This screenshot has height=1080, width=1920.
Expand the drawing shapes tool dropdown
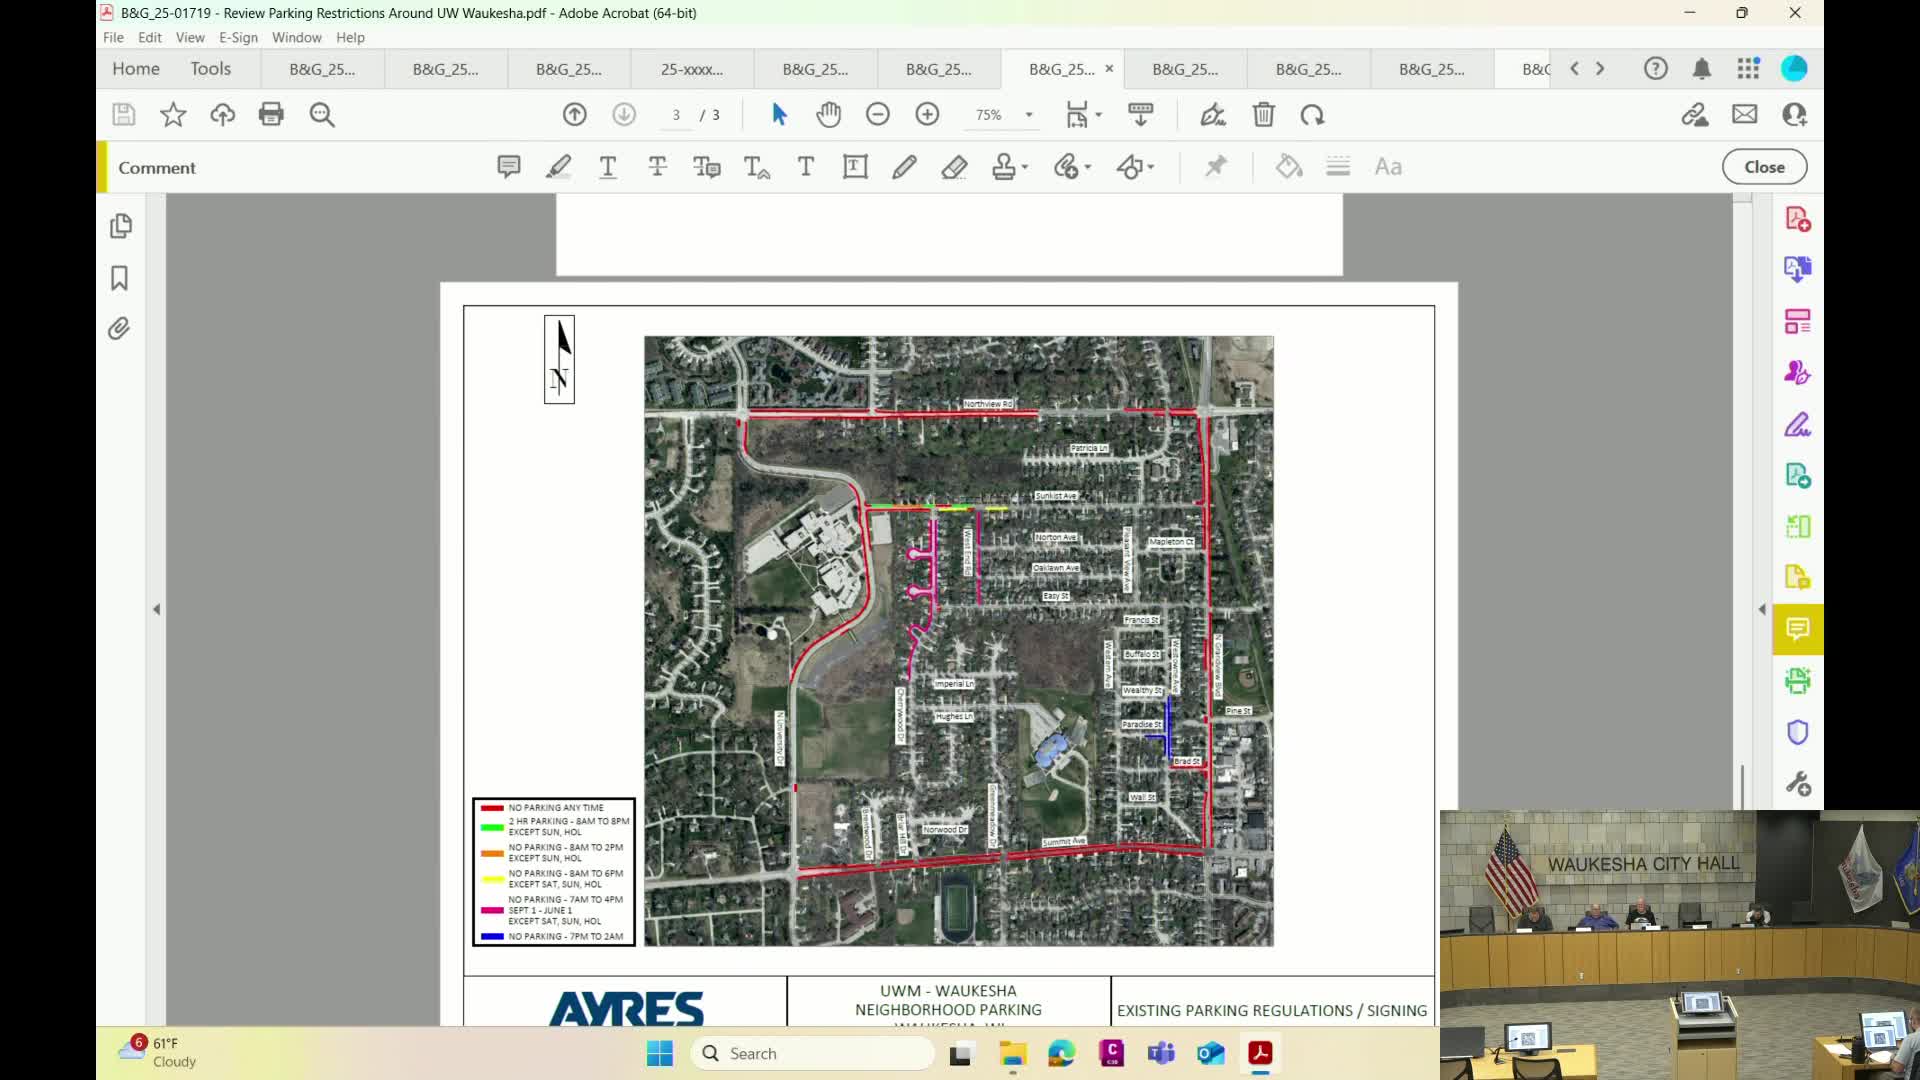1151,167
